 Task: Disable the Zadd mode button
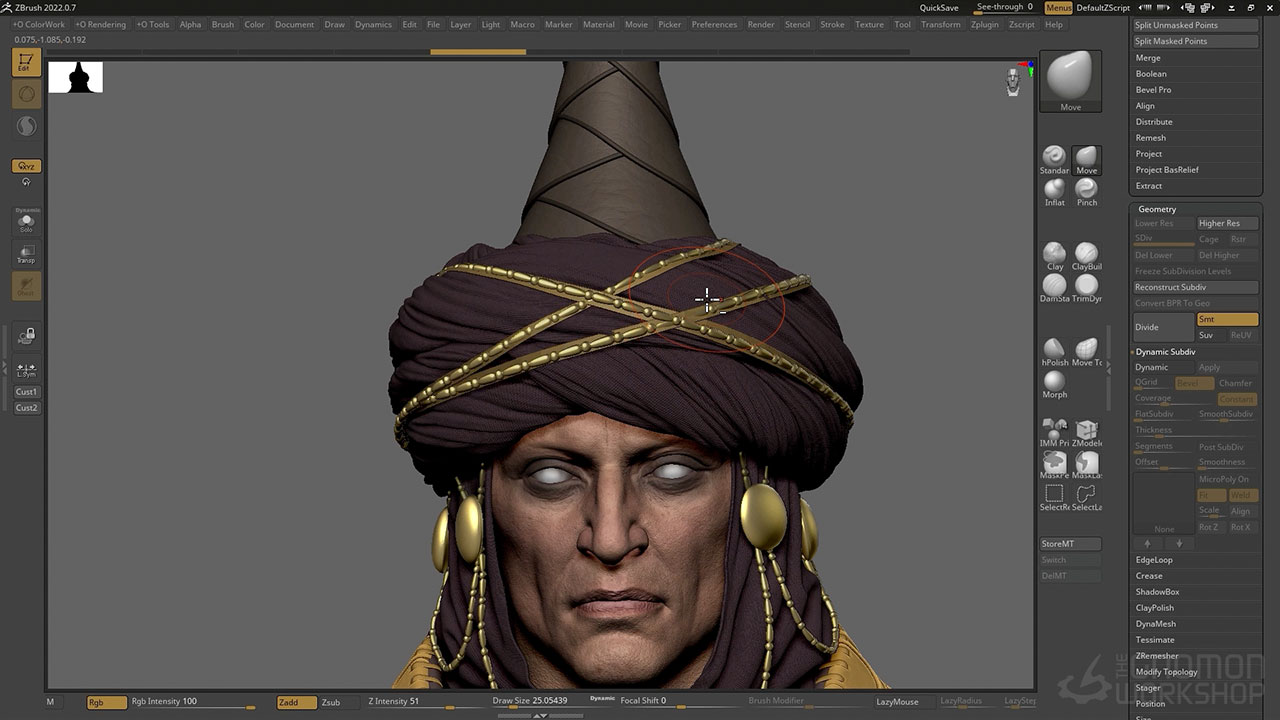295,702
